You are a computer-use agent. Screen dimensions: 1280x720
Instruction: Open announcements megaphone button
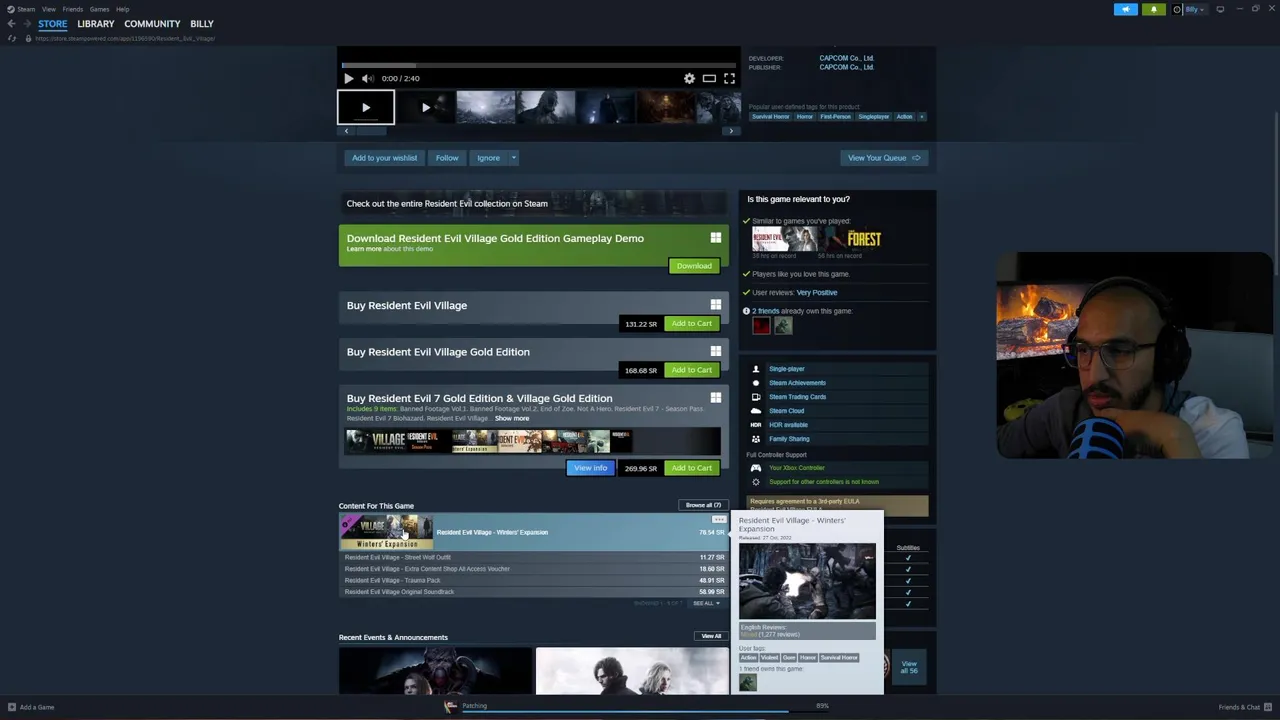pyautogui.click(x=1126, y=9)
